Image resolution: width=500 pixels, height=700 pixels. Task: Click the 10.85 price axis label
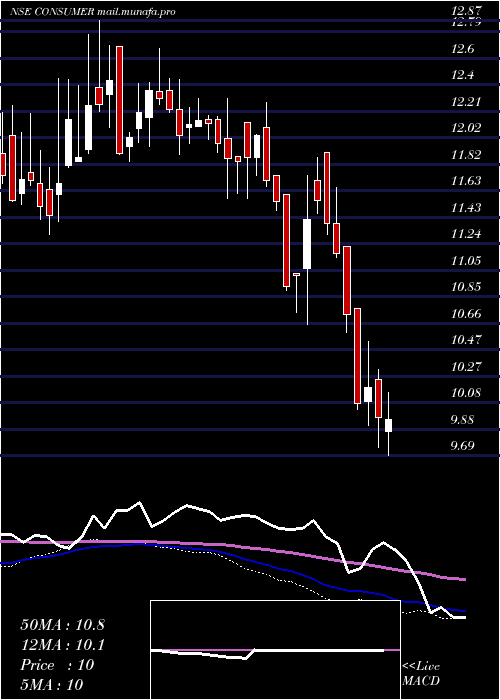click(x=467, y=287)
